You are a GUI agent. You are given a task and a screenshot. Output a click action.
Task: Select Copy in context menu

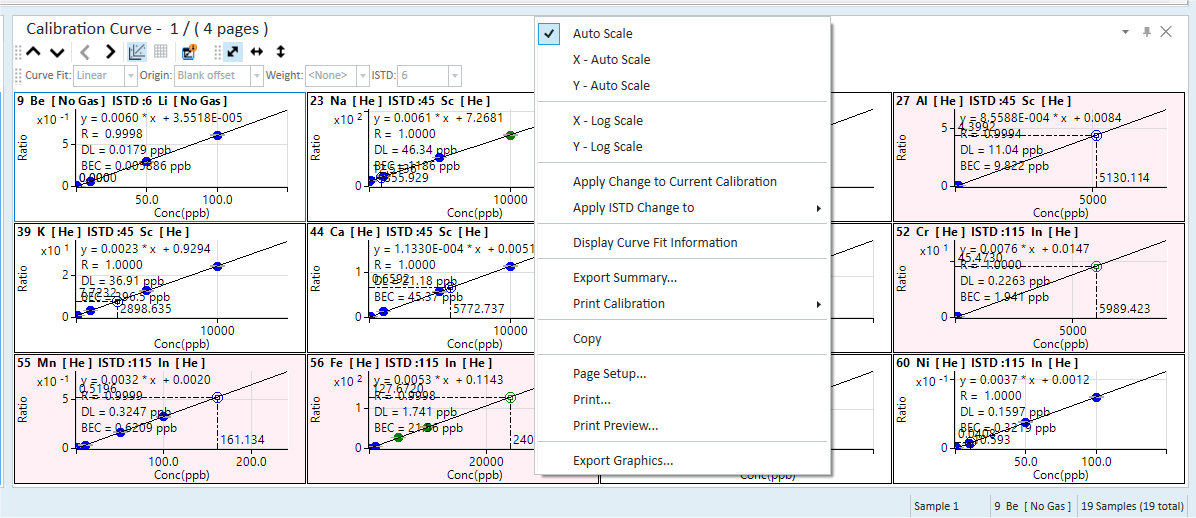[683, 339]
